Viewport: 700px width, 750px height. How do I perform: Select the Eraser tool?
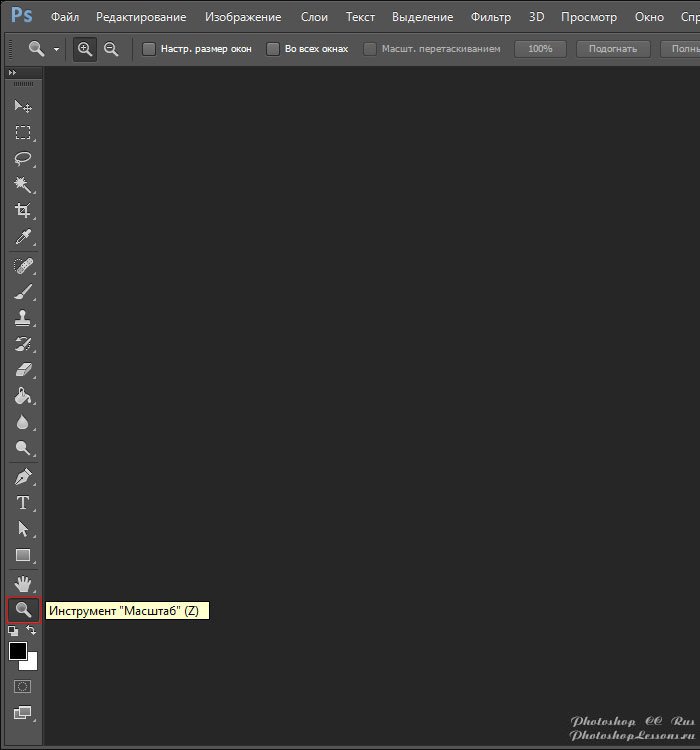point(23,370)
